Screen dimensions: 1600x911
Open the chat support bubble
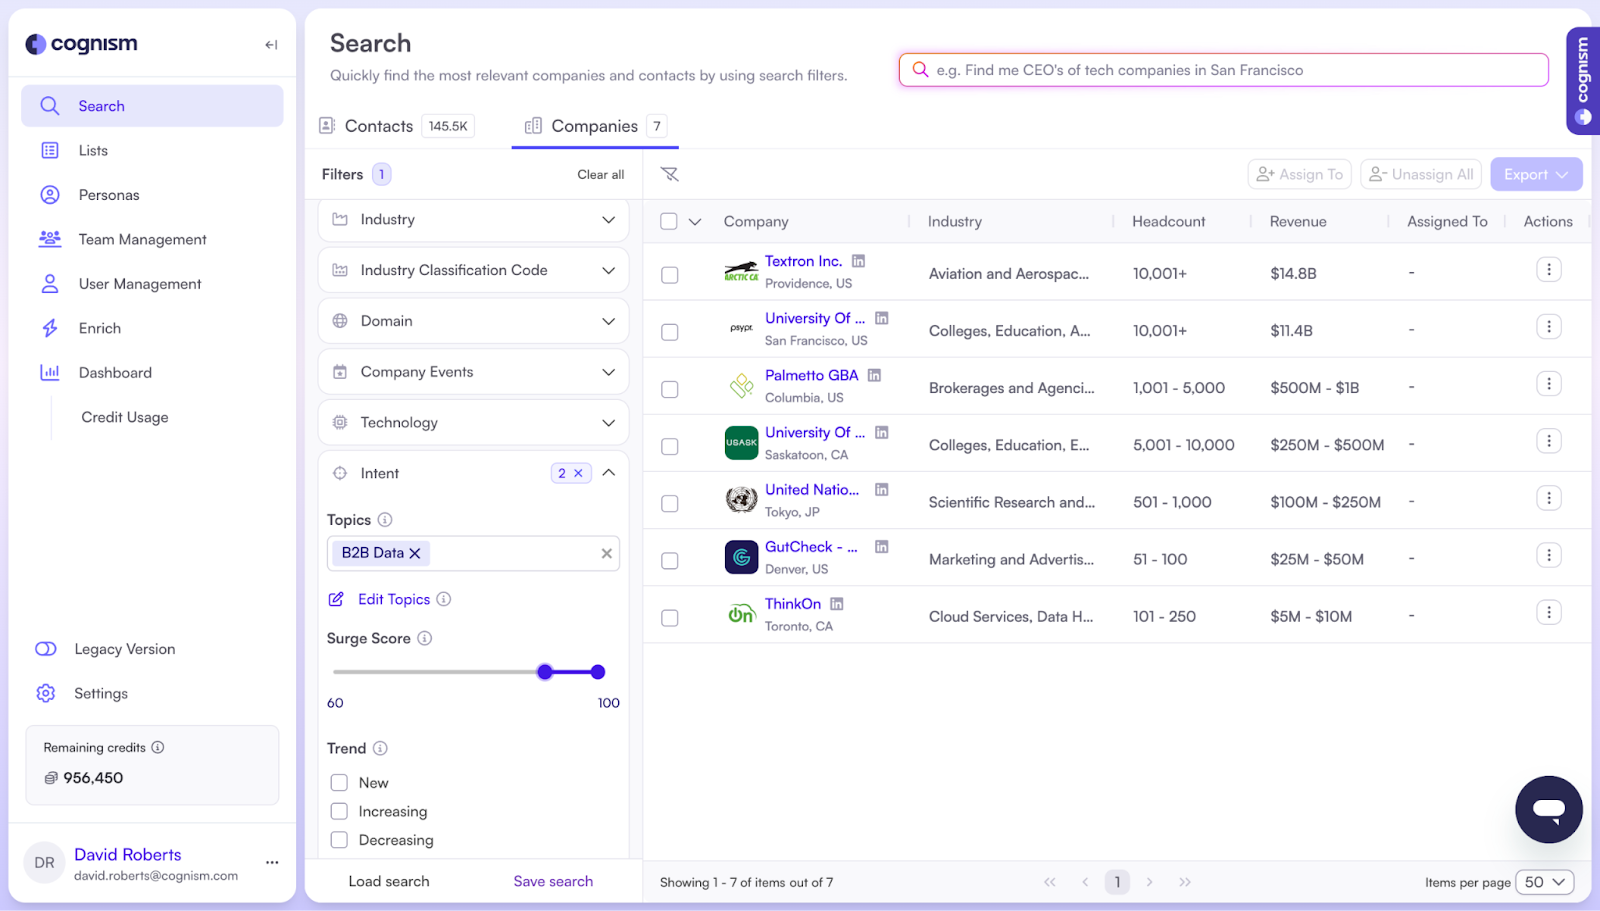pos(1548,809)
